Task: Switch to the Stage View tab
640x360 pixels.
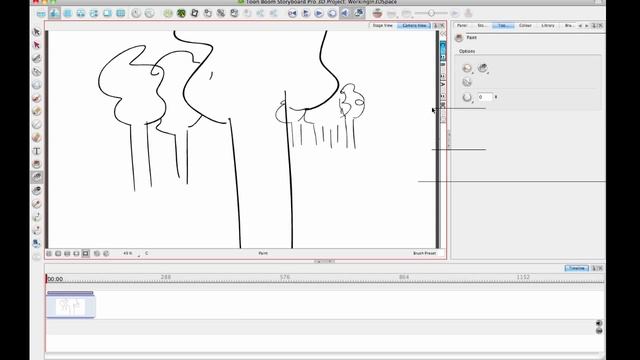Action: coord(382,25)
